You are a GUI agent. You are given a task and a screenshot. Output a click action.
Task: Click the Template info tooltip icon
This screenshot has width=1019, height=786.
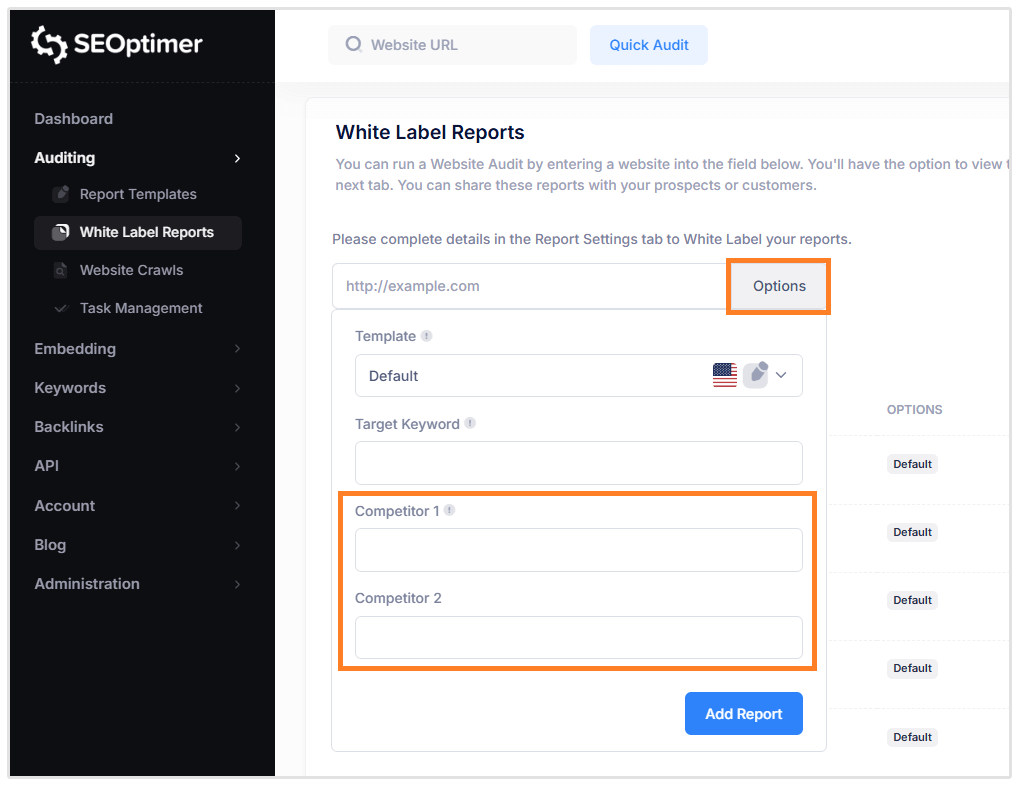pos(427,336)
